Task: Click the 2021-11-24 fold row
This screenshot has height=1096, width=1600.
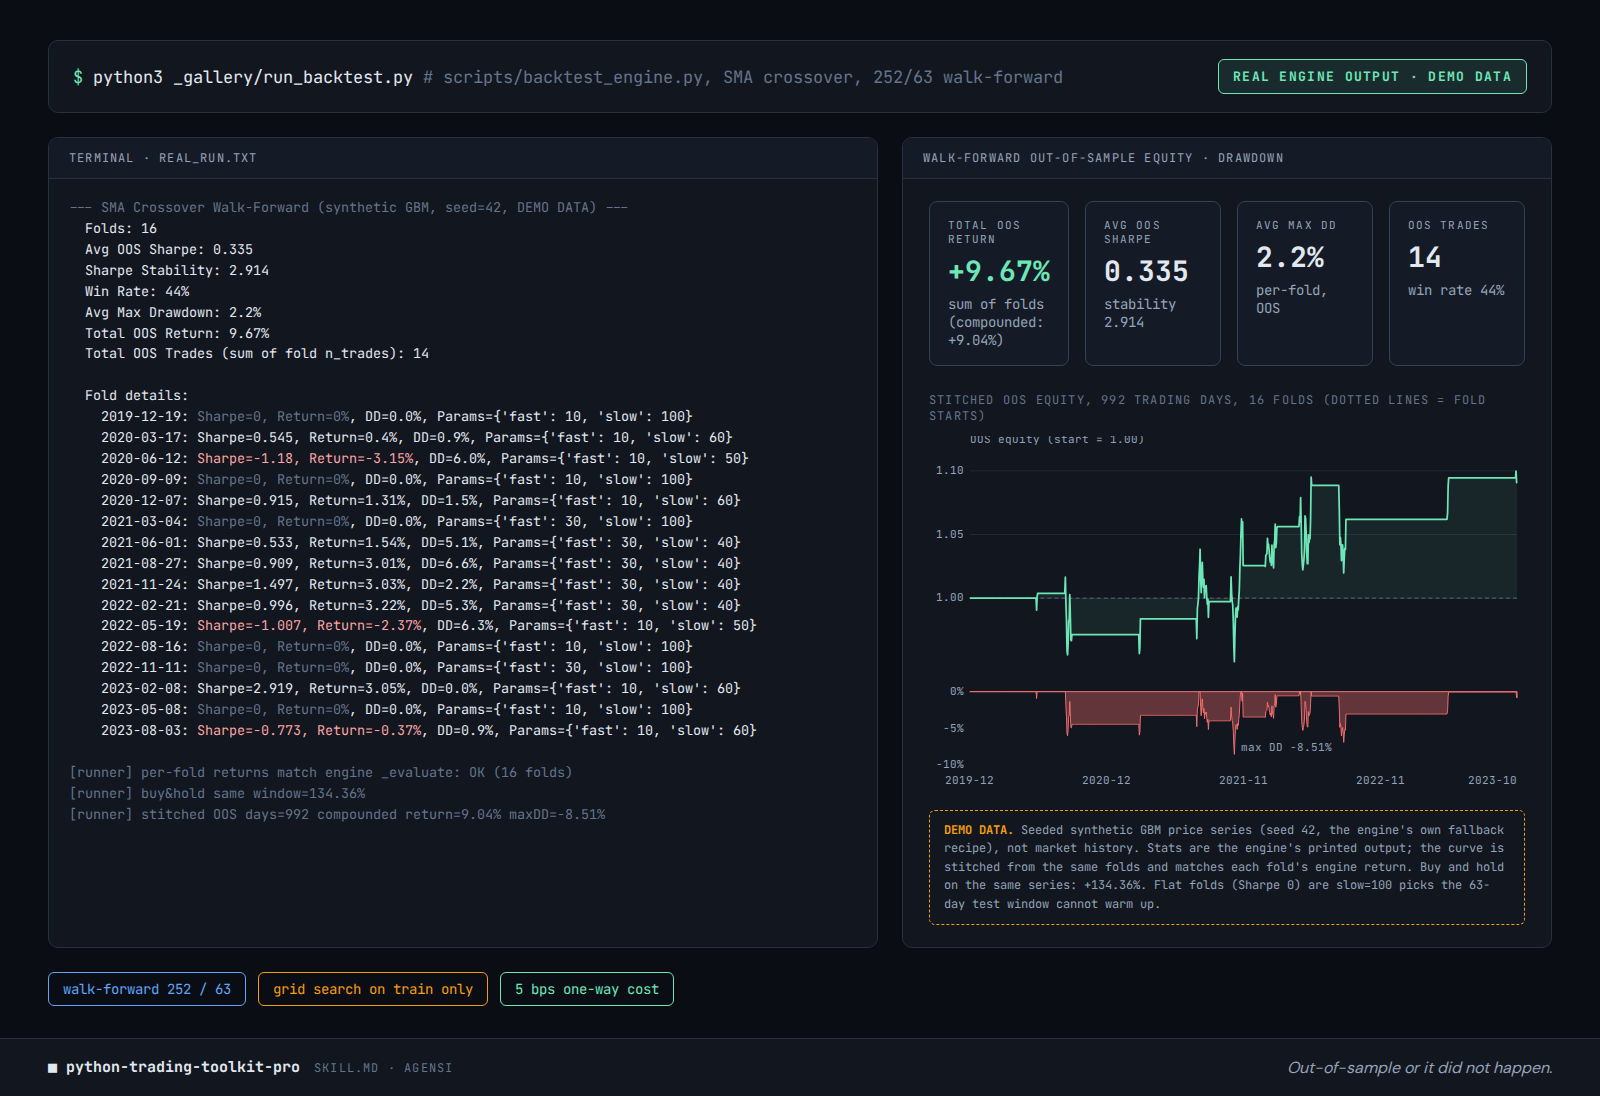Action: pyautogui.click(x=421, y=585)
